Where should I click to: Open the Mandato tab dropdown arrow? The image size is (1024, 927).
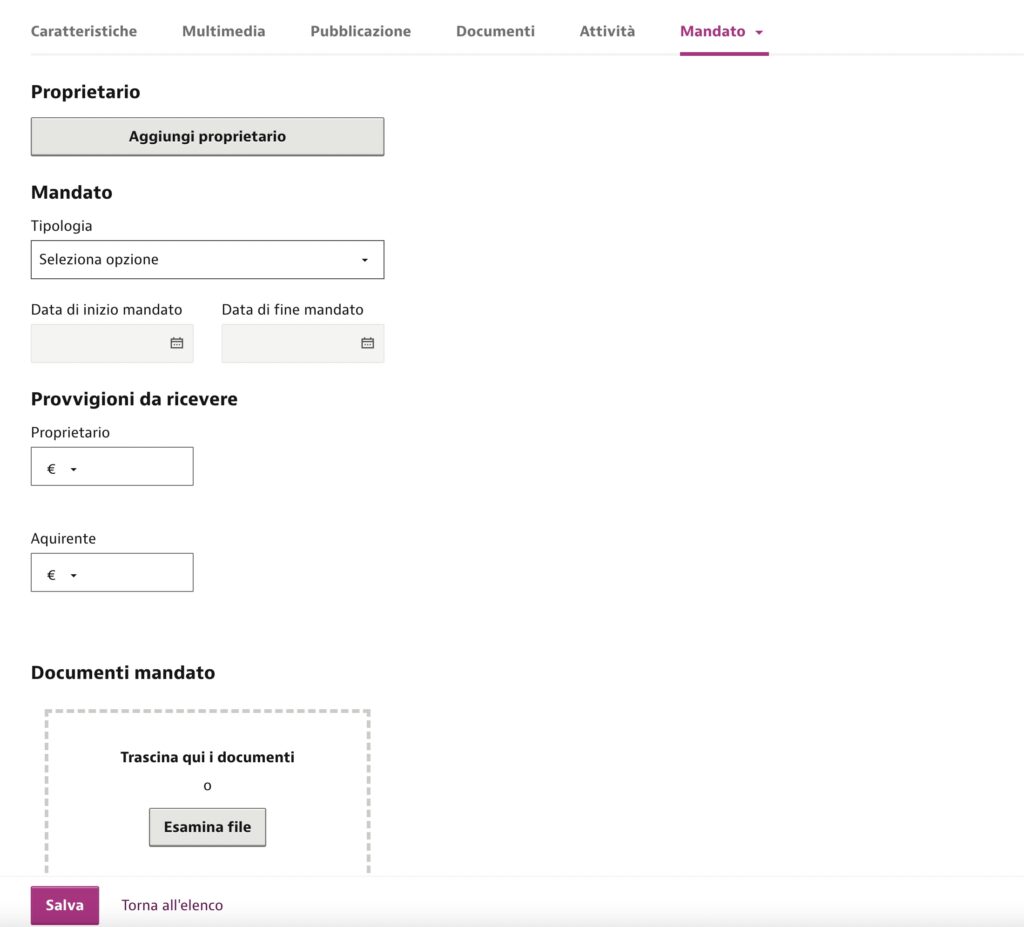[759, 32]
